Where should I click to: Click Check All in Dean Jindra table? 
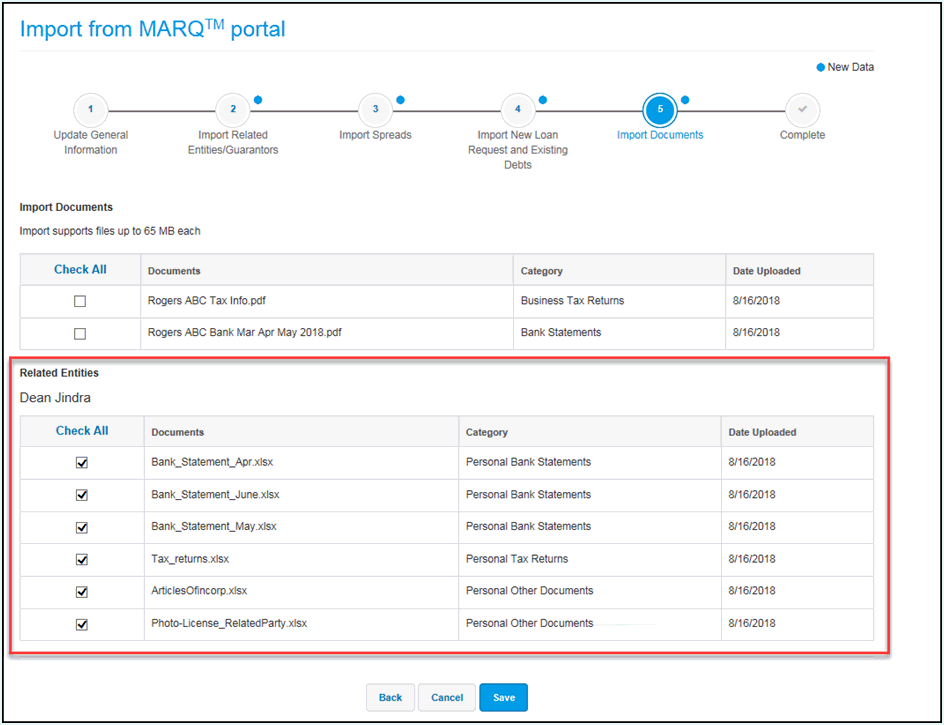pos(82,431)
